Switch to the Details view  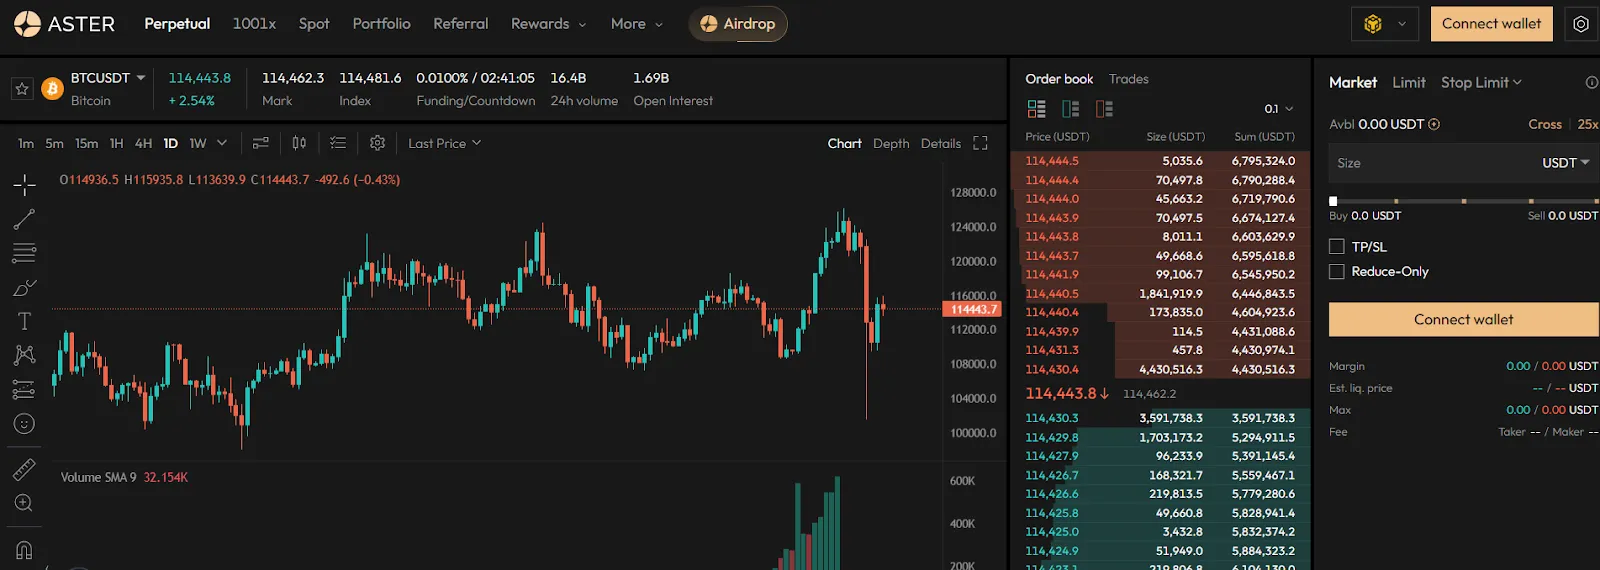(941, 143)
